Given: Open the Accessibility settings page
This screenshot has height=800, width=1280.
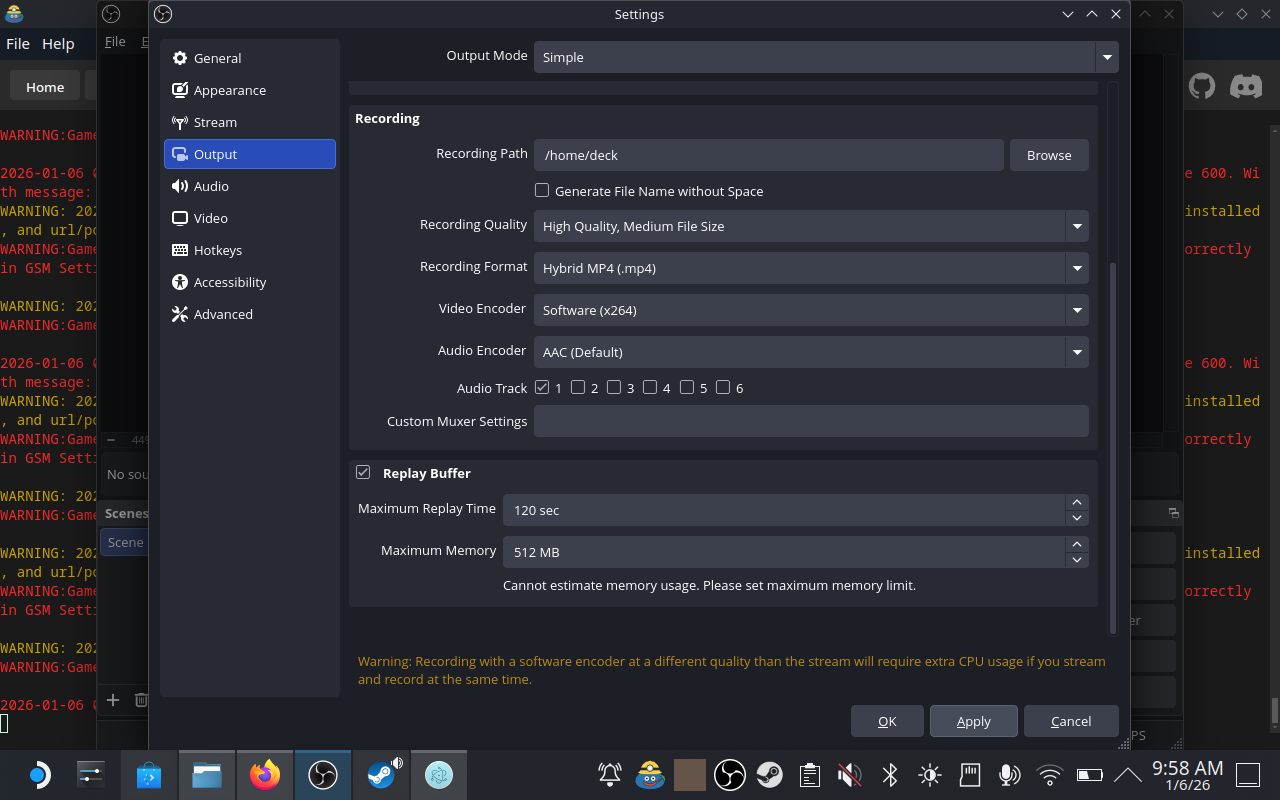Looking at the screenshot, I should coord(228,282).
